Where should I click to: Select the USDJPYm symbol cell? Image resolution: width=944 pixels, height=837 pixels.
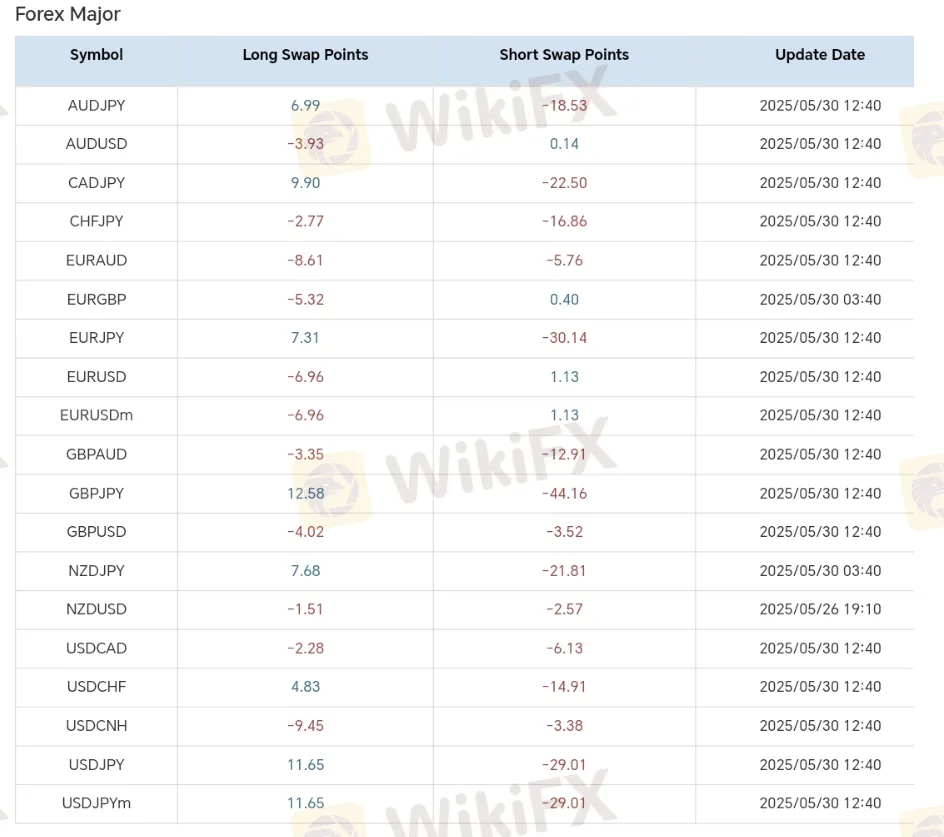96,803
